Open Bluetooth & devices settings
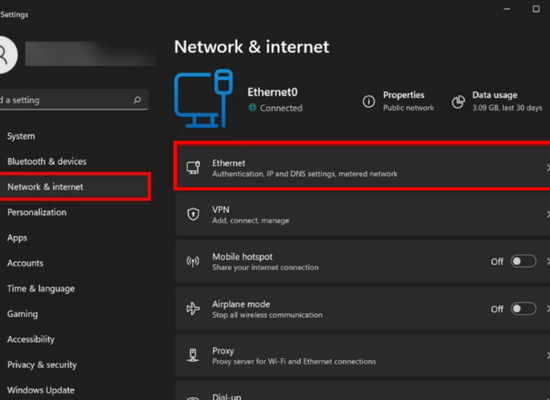The height and width of the screenshot is (400, 550). [x=47, y=161]
